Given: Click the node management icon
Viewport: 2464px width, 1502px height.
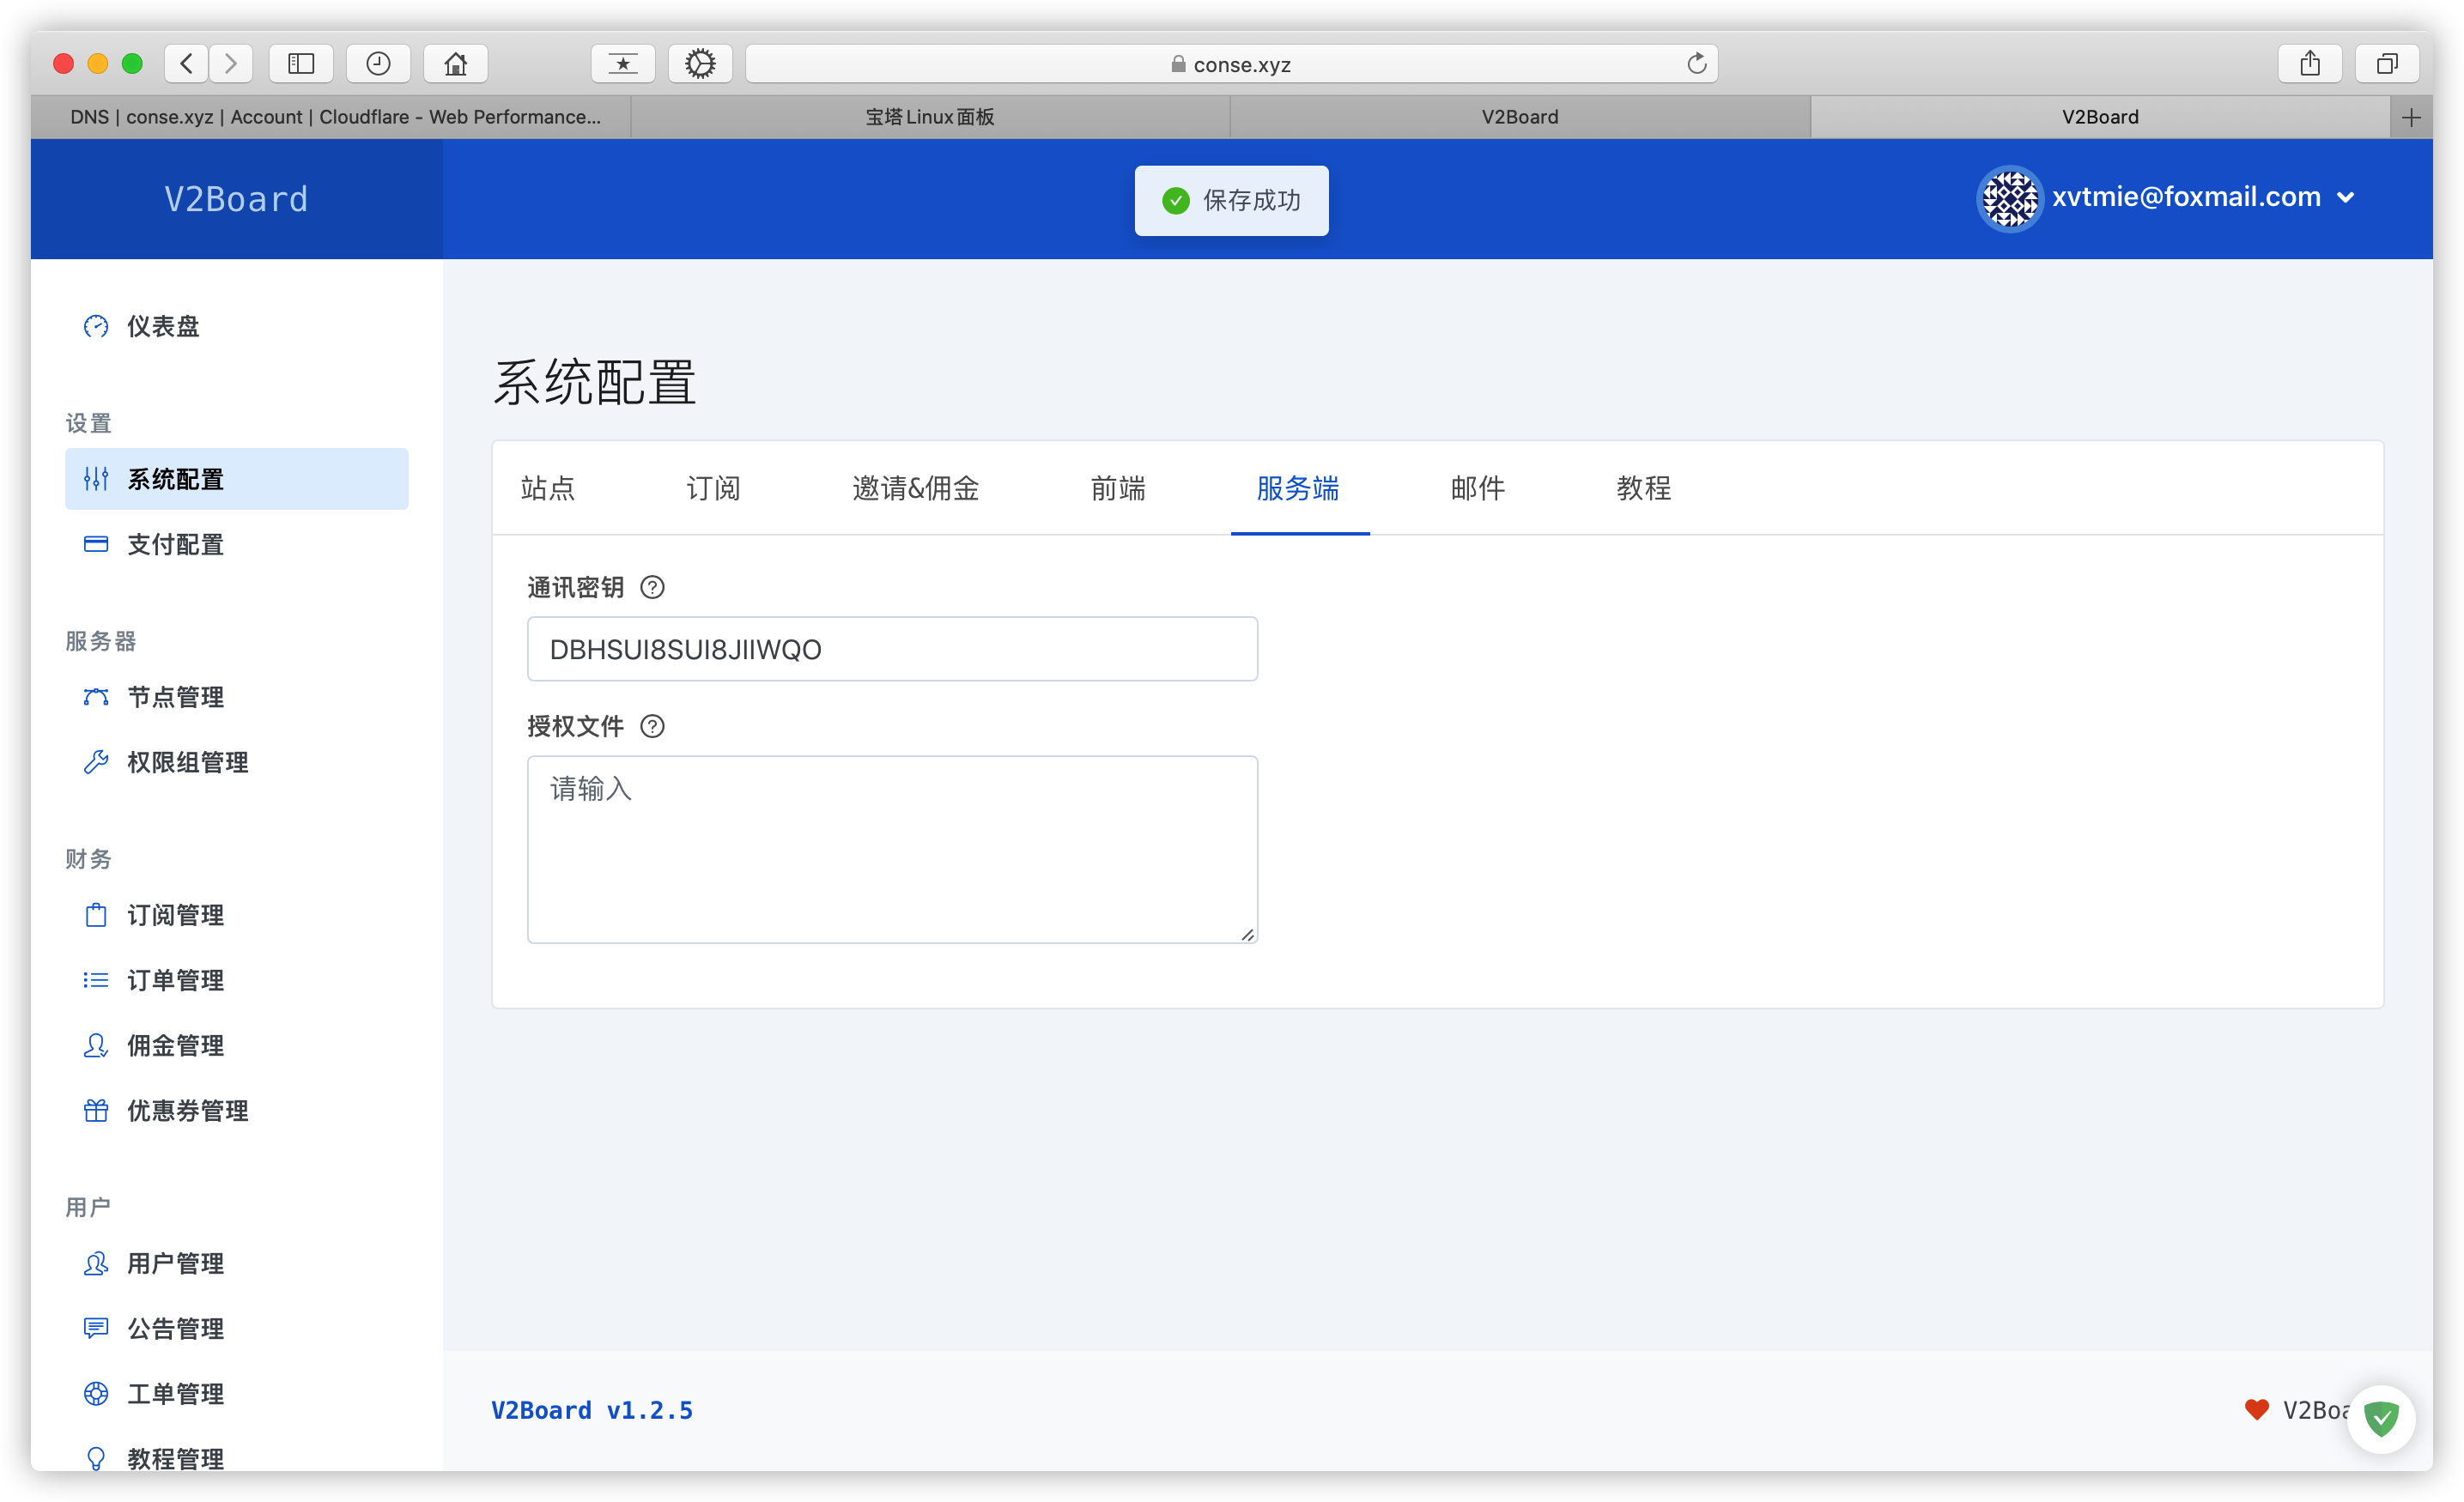Looking at the screenshot, I should 96,697.
